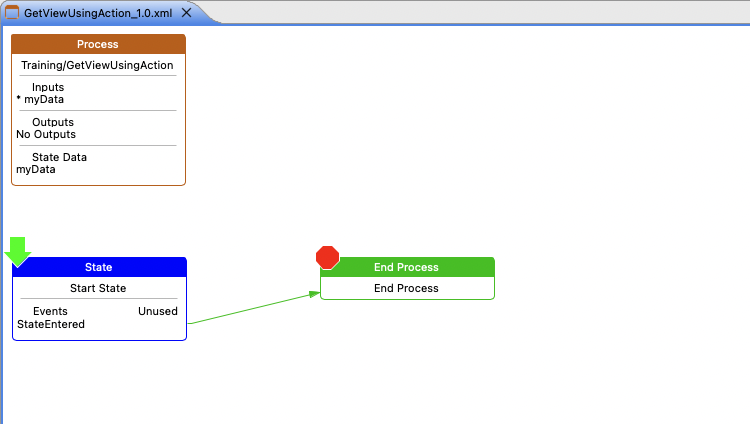This screenshot has height=424, width=750.
Task: Click the red stop octagon icon
Action: tap(327, 258)
